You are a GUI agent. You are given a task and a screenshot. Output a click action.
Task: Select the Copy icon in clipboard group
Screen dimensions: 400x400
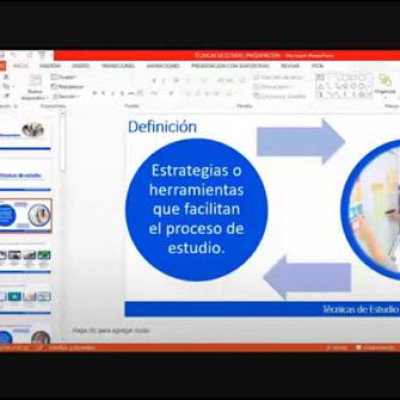pos(6,87)
